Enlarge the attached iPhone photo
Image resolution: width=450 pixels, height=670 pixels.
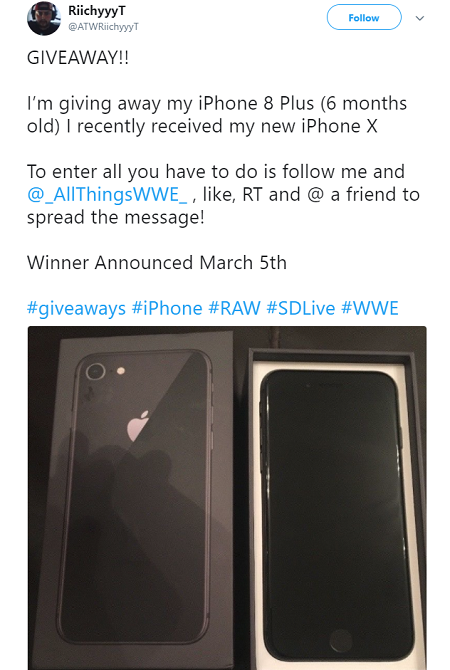227,498
